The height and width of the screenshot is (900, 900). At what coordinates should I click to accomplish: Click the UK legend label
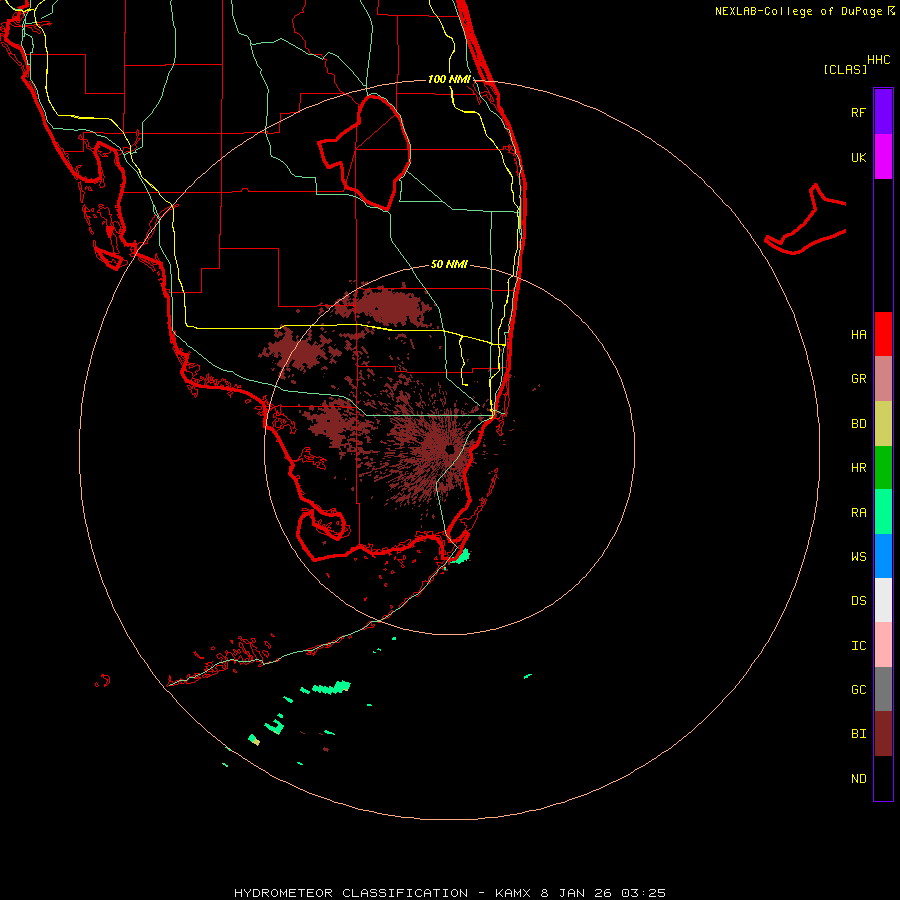click(x=858, y=157)
